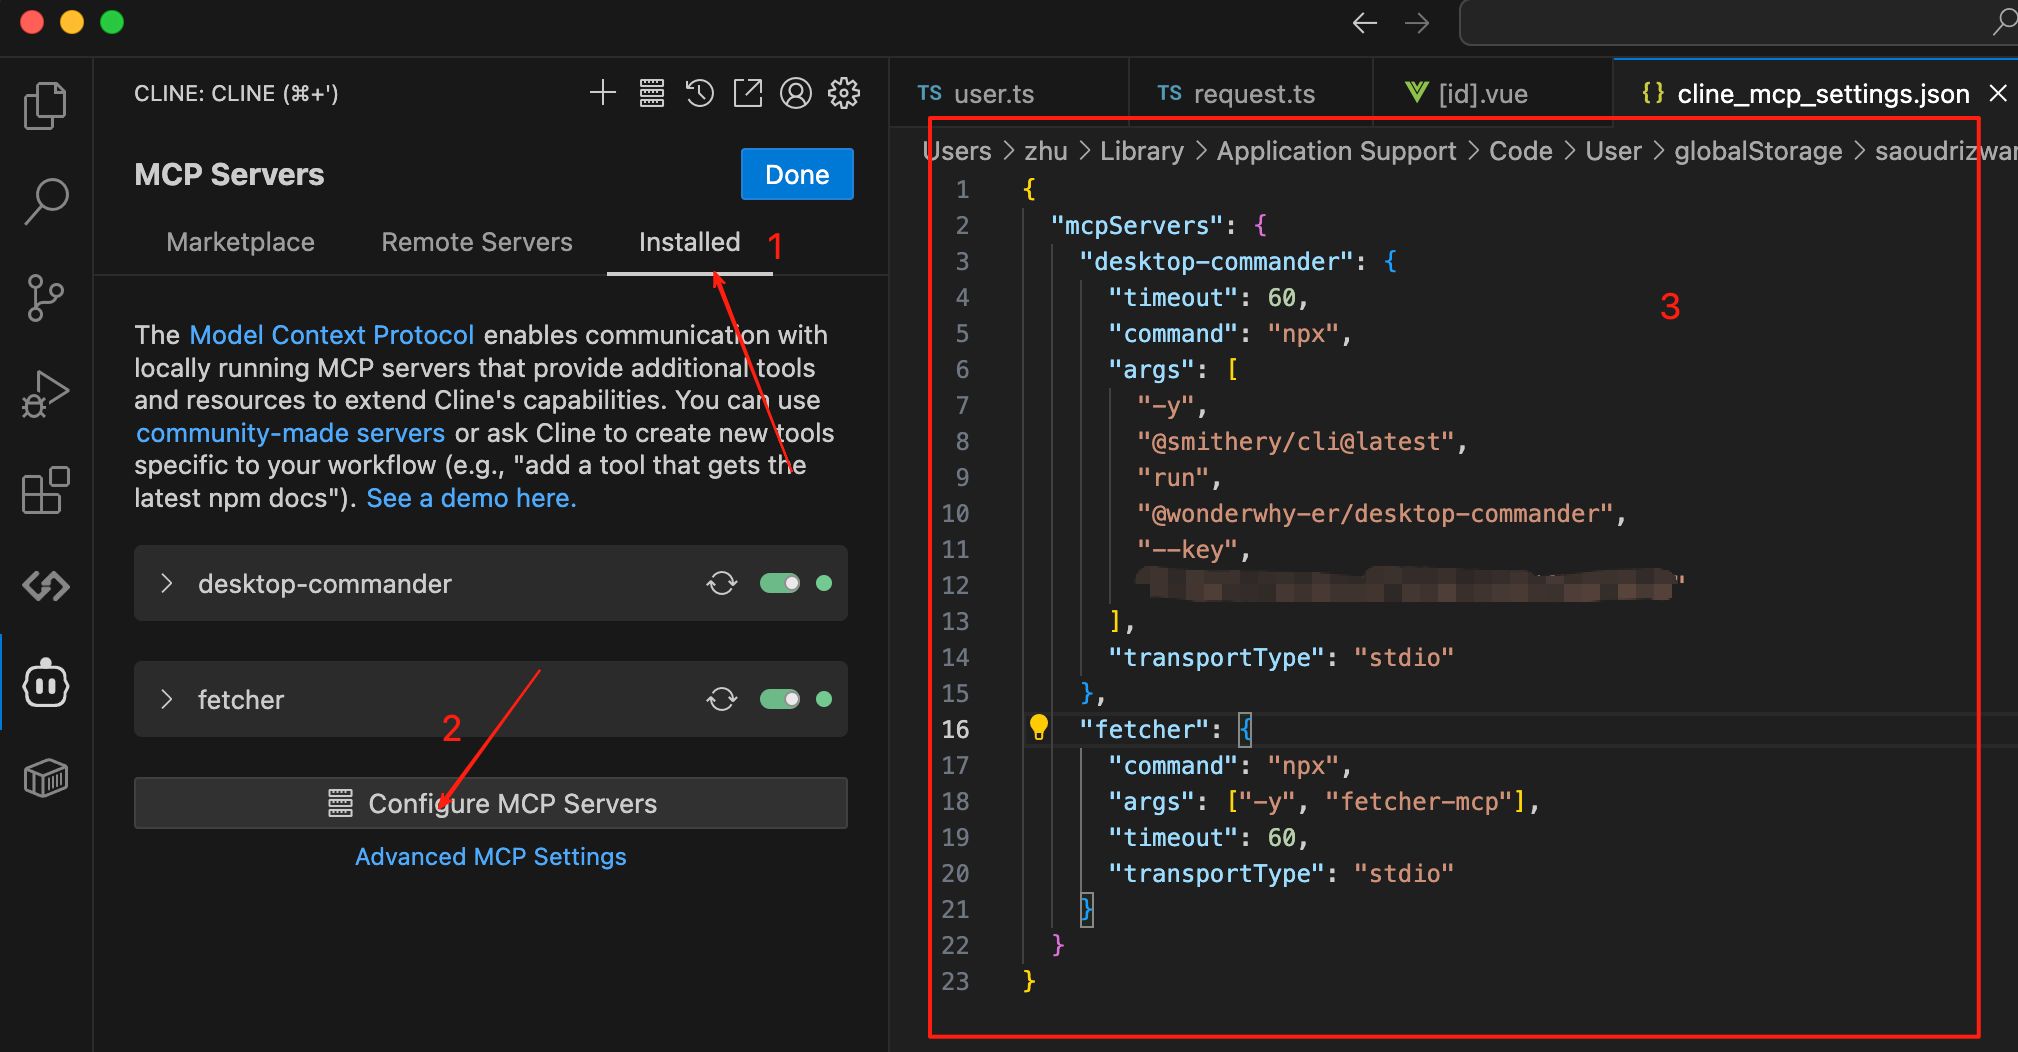The image size is (2018, 1052).
Task: Click "fetcher-mcp" argument on line 18
Action: pyautogui.click(x=1419, y=801)
